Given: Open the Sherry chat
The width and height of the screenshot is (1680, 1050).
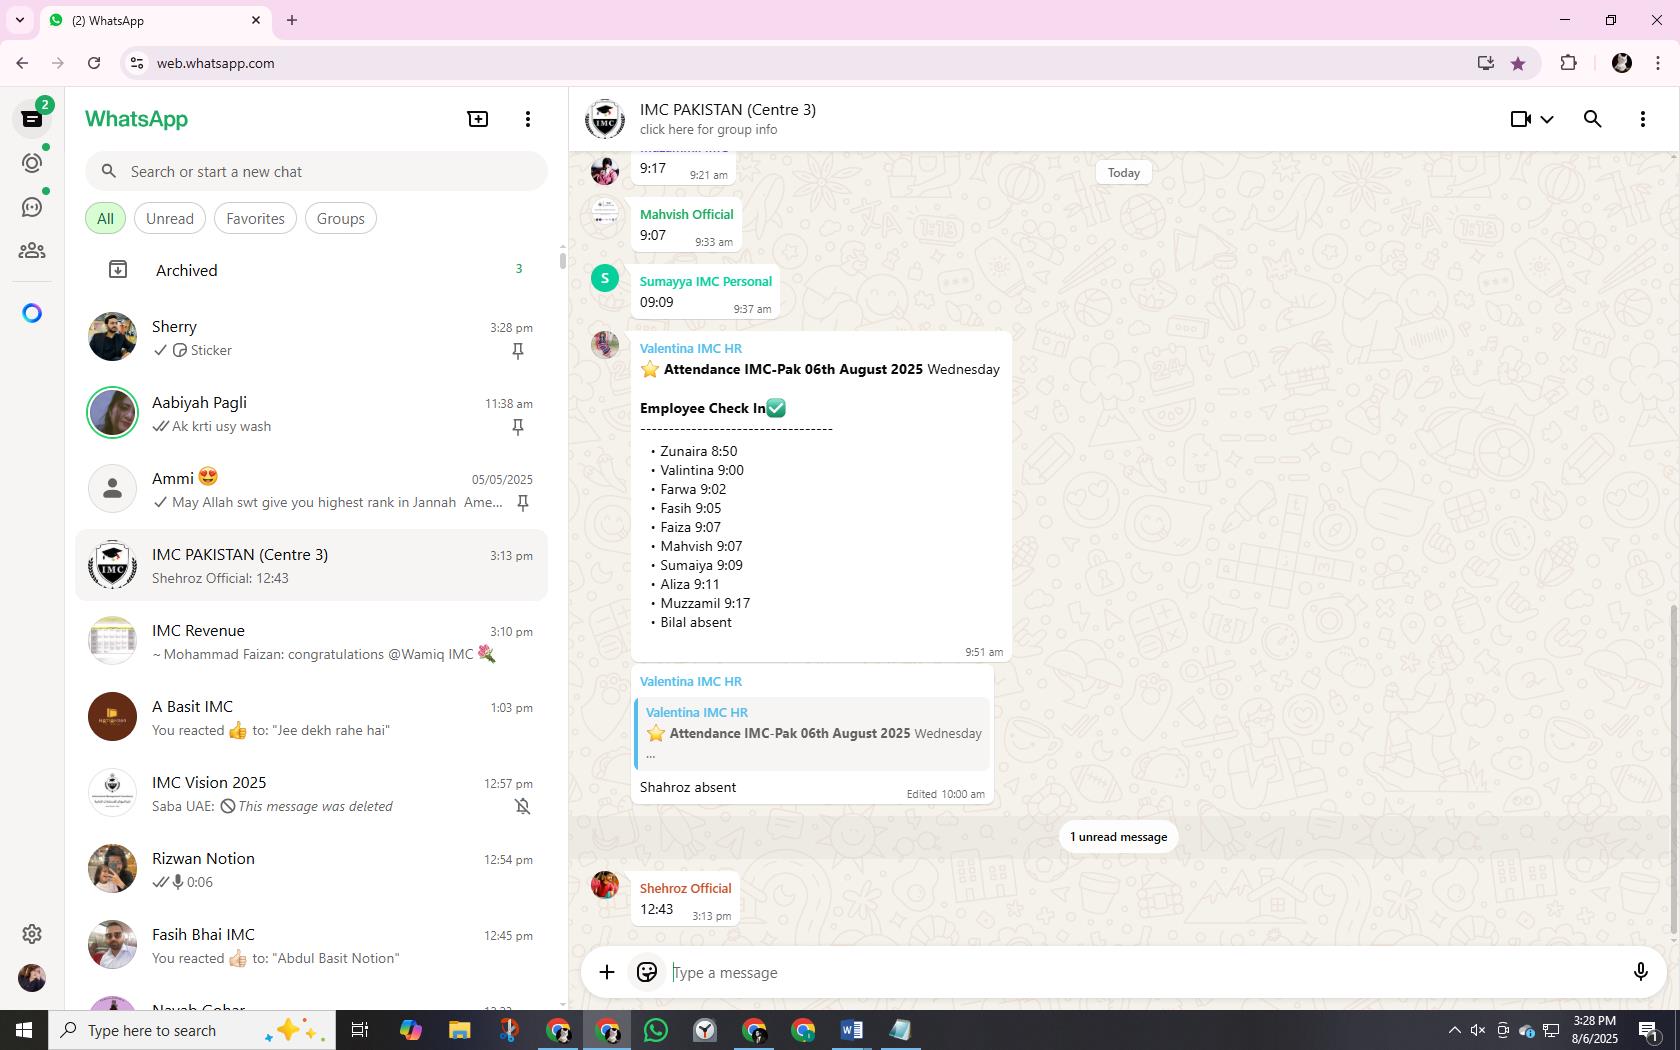Looking at the screenshot, I should [312, 337].
